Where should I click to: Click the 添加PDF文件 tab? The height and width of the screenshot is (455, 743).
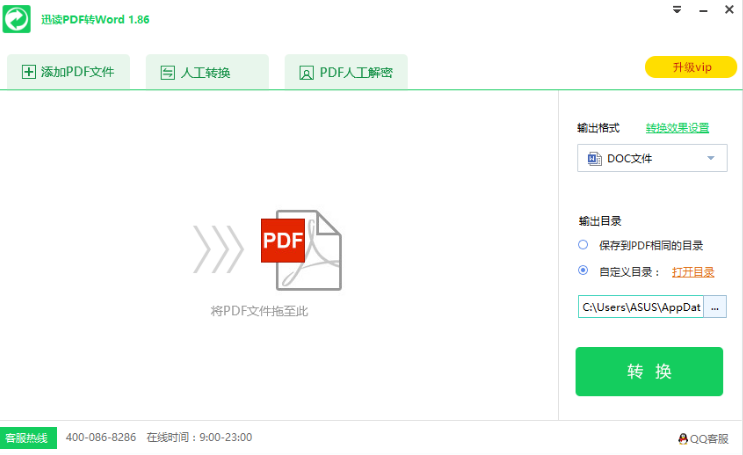pos(68,72)
